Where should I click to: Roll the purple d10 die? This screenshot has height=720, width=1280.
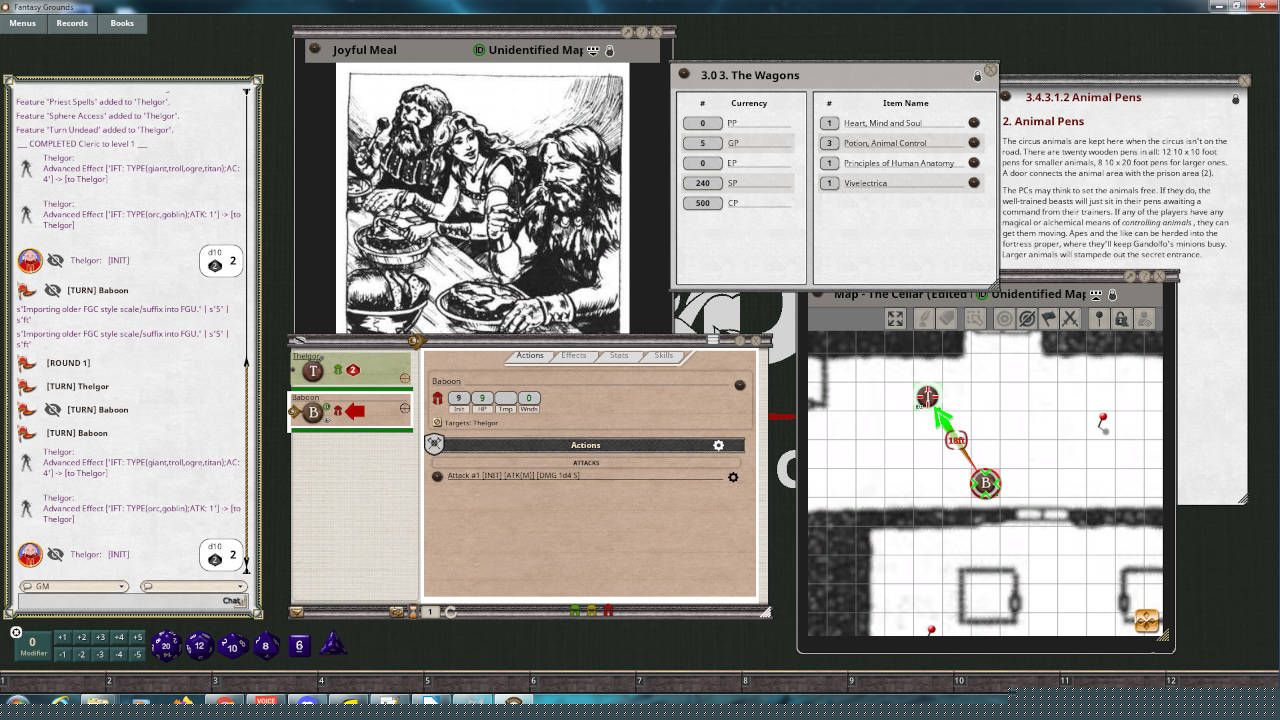click(x=233, y=646)
